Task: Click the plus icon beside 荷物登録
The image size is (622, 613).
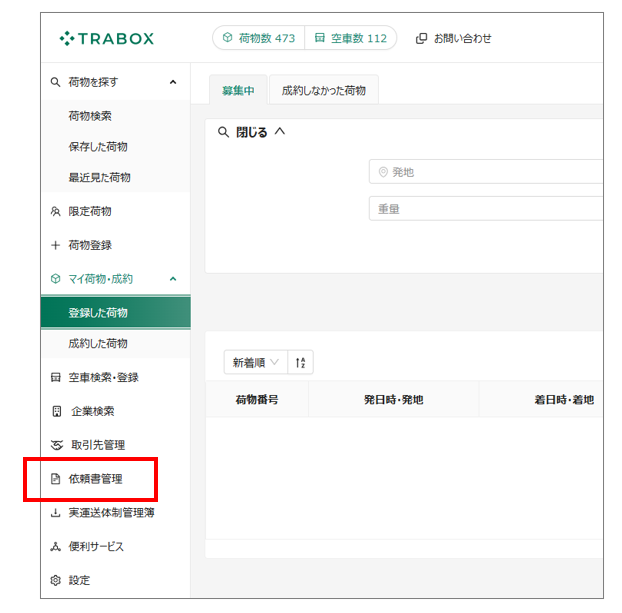Action: (x=56, y=245)
